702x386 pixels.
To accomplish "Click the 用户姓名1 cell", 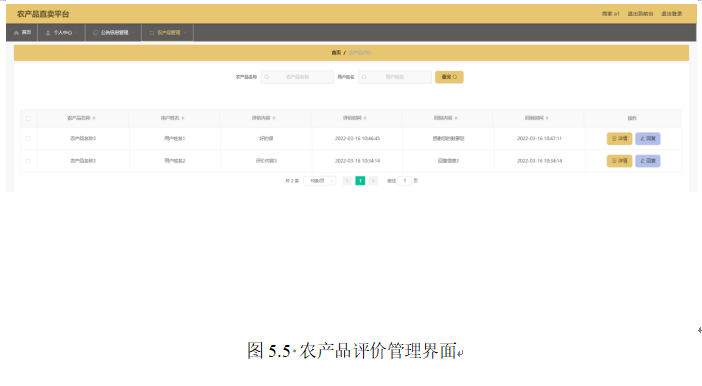I will pos(175,139).
